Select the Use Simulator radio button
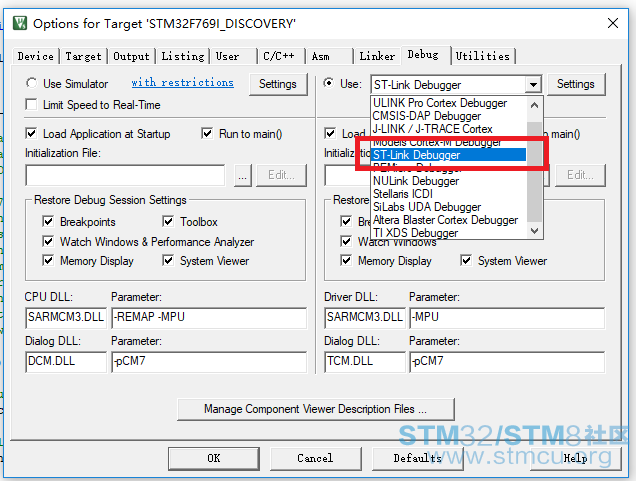 click(32, 83)
